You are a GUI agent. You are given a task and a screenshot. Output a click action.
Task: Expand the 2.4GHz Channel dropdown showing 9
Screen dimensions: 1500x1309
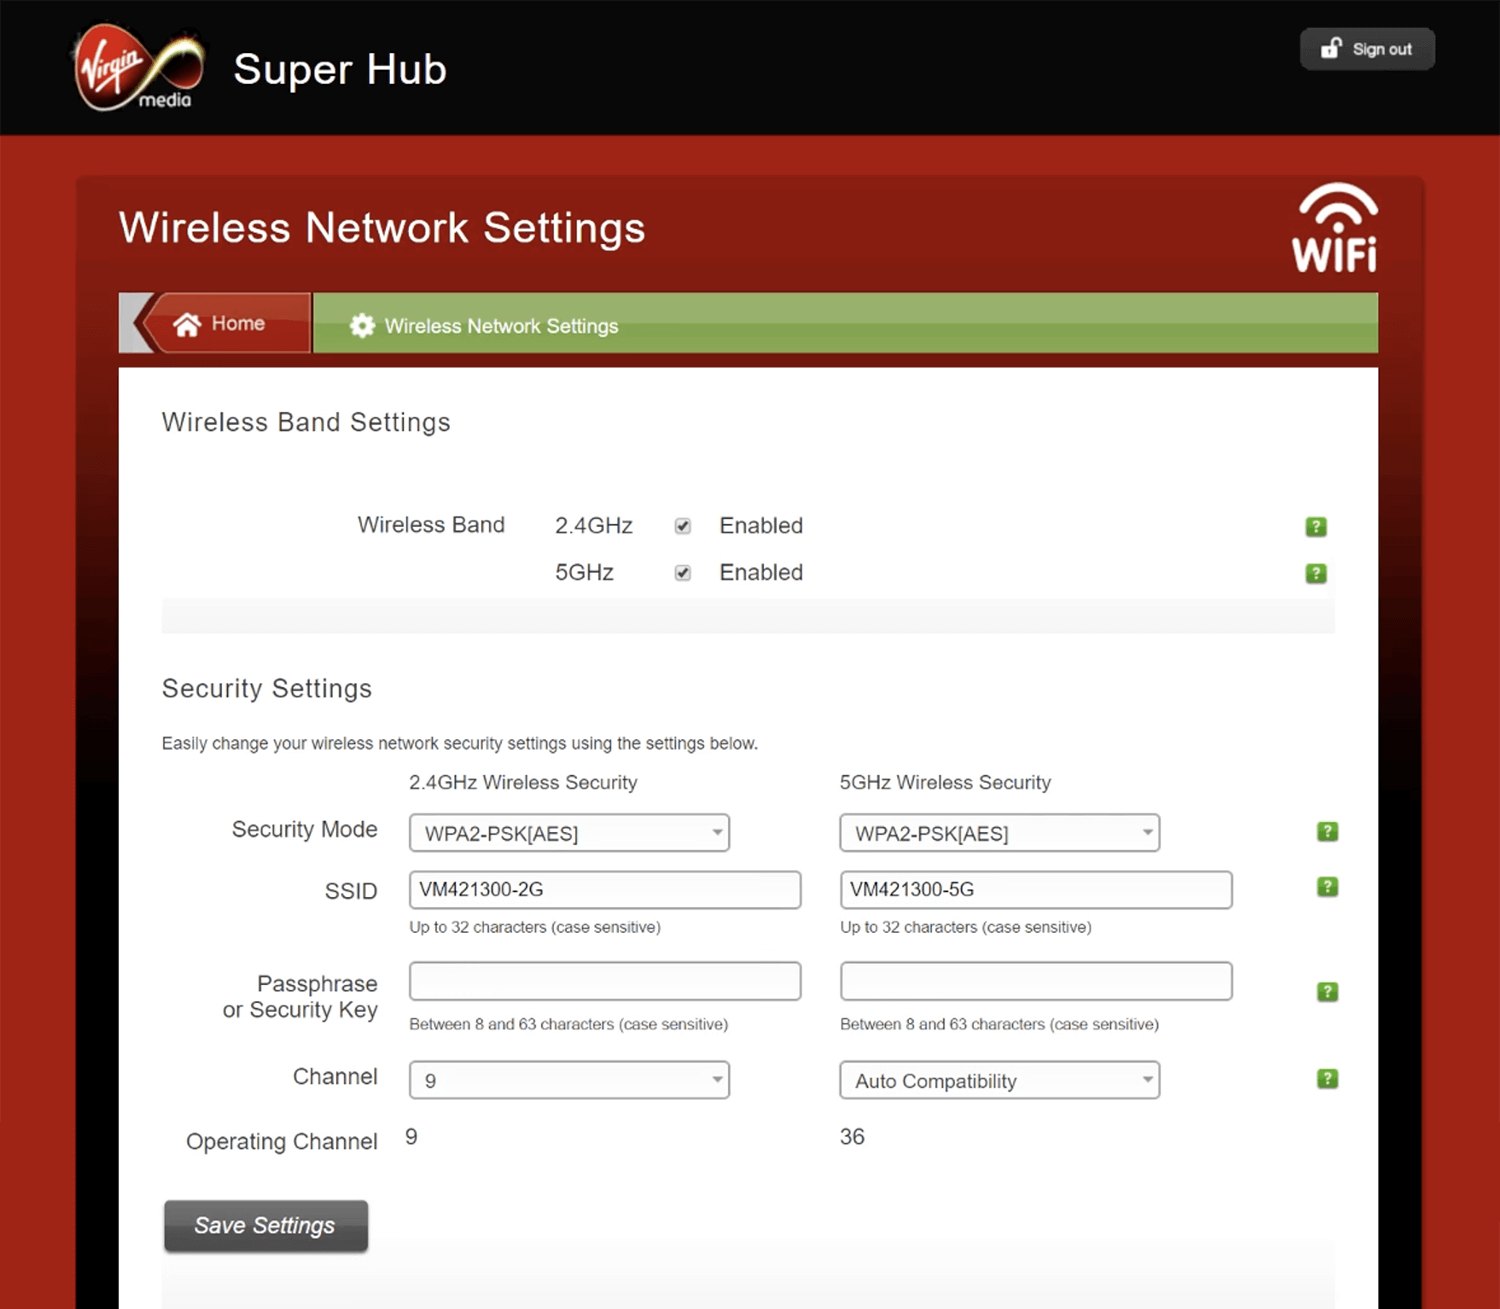click(x=569, y=1080)
